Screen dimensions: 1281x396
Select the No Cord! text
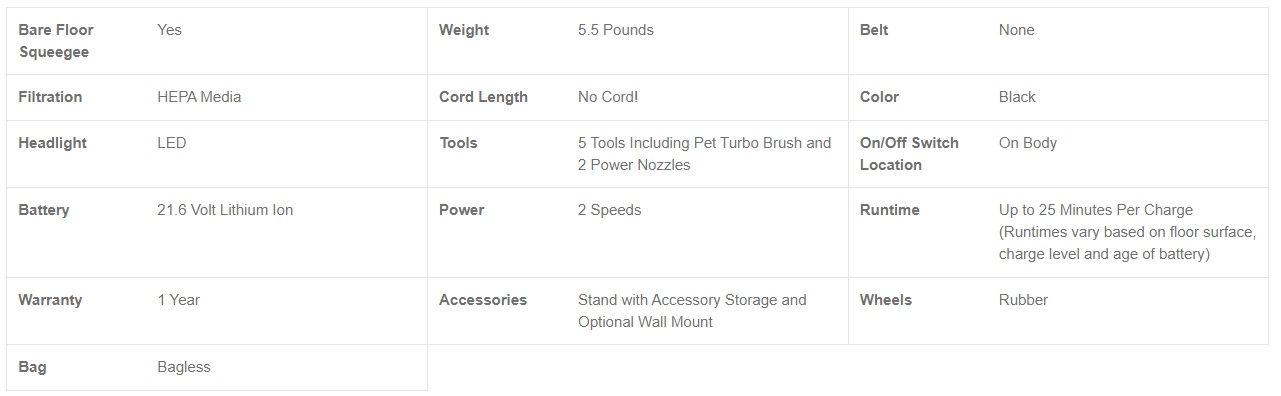pos(608,97)
